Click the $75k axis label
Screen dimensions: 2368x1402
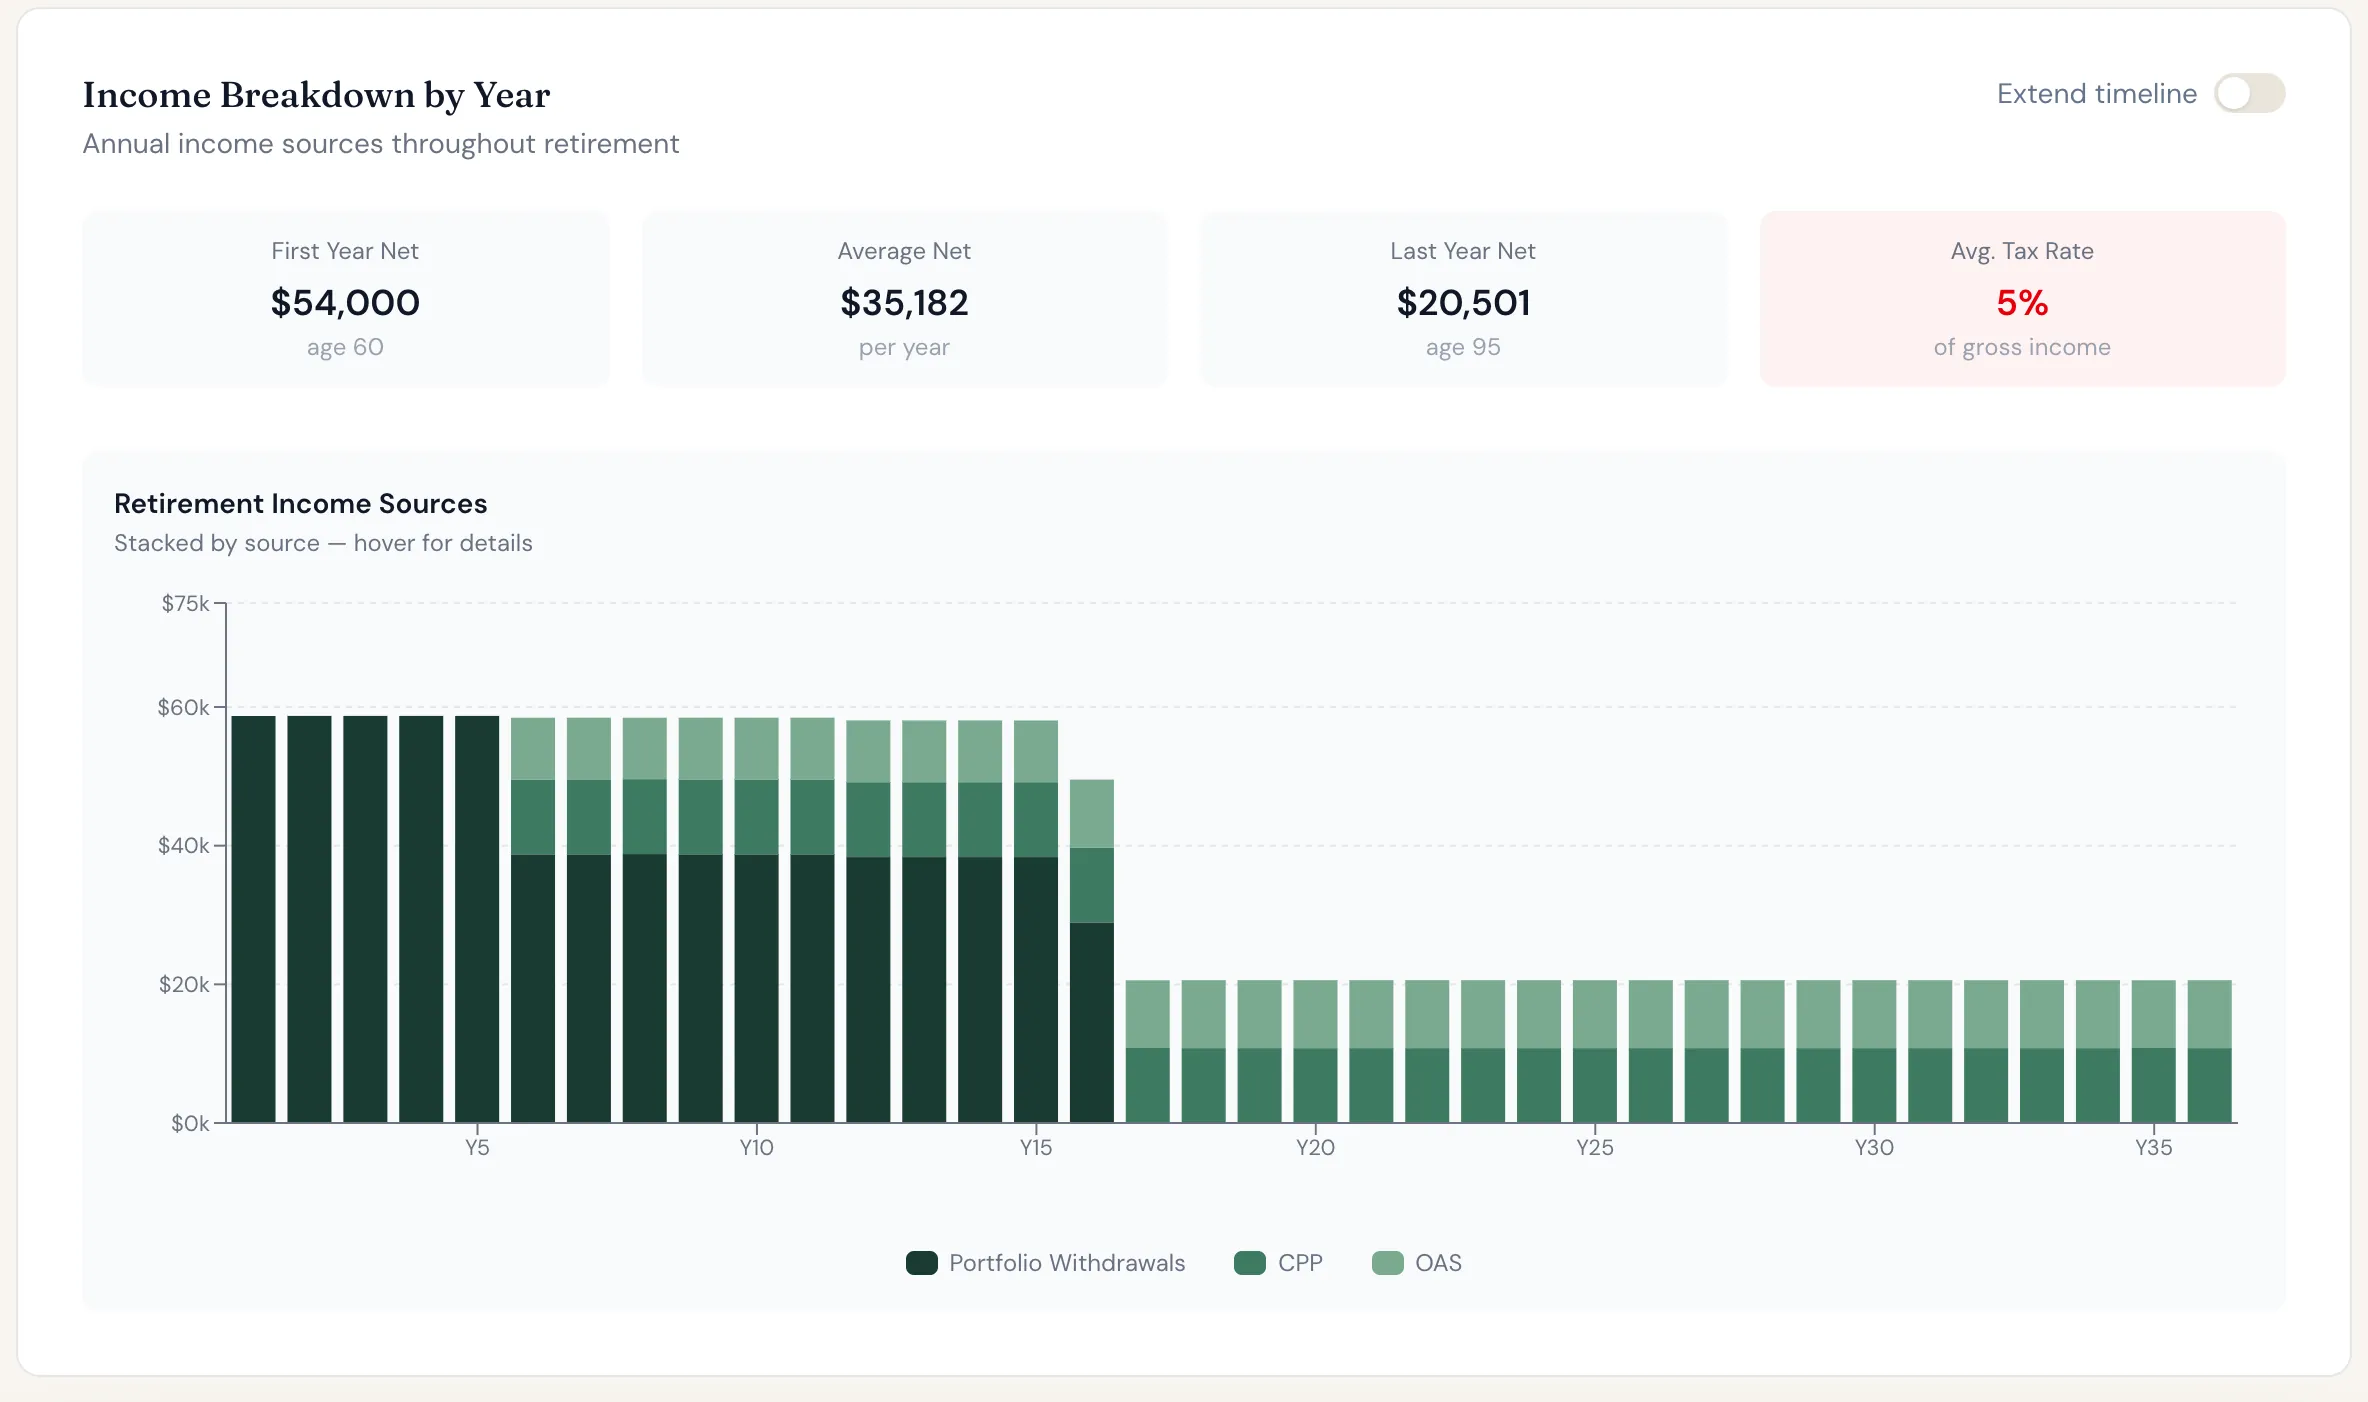185,604
